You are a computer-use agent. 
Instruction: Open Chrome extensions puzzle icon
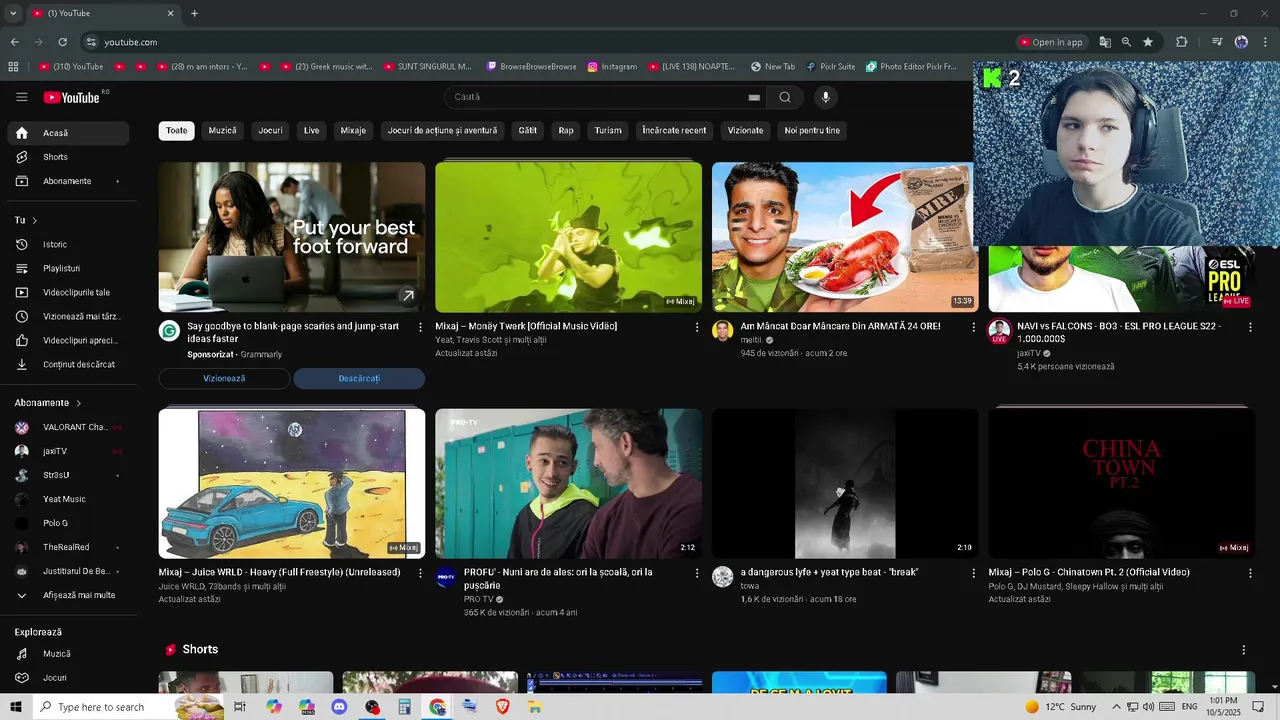1181,42
